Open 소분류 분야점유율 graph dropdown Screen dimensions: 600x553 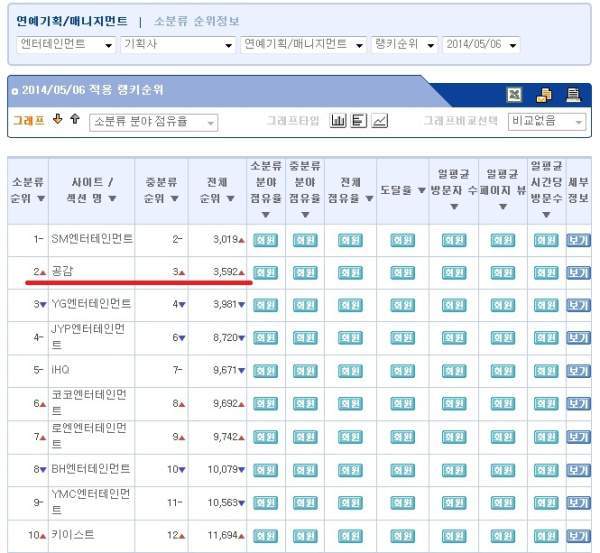[x=153, y=122]
